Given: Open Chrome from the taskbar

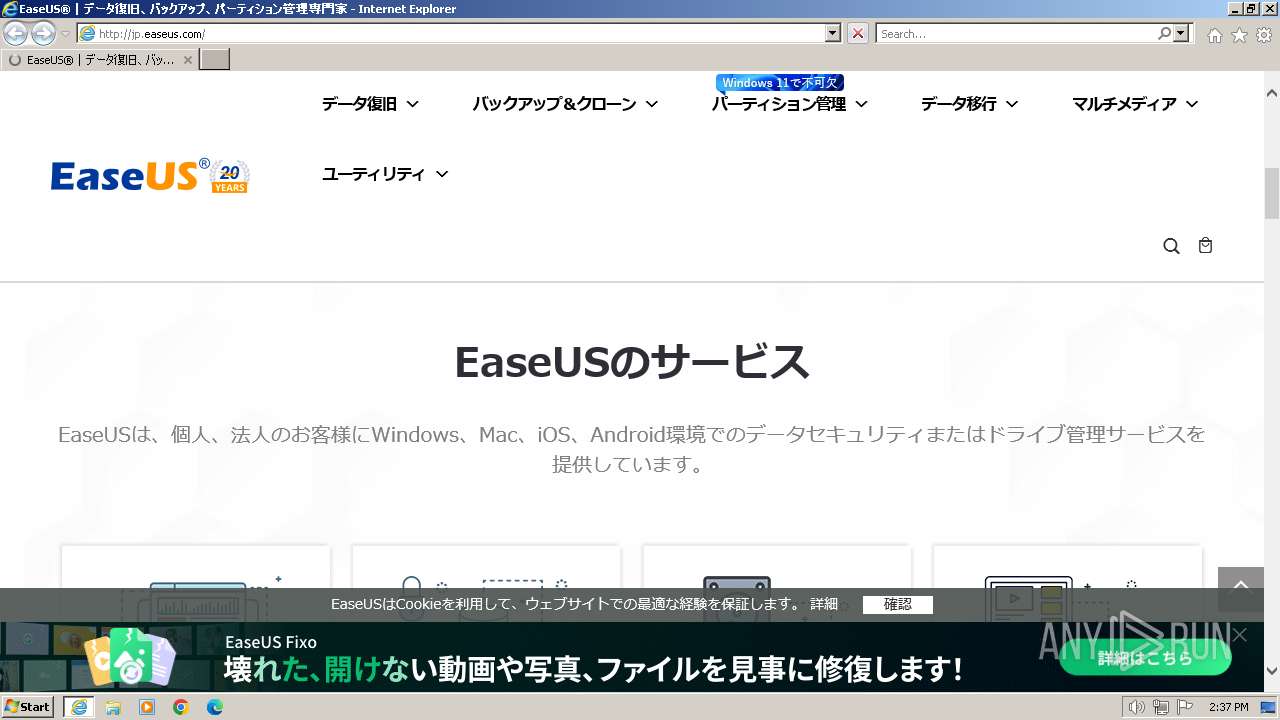Looking at the screenshot, I should pyautogui.click(x=181, y=707).
